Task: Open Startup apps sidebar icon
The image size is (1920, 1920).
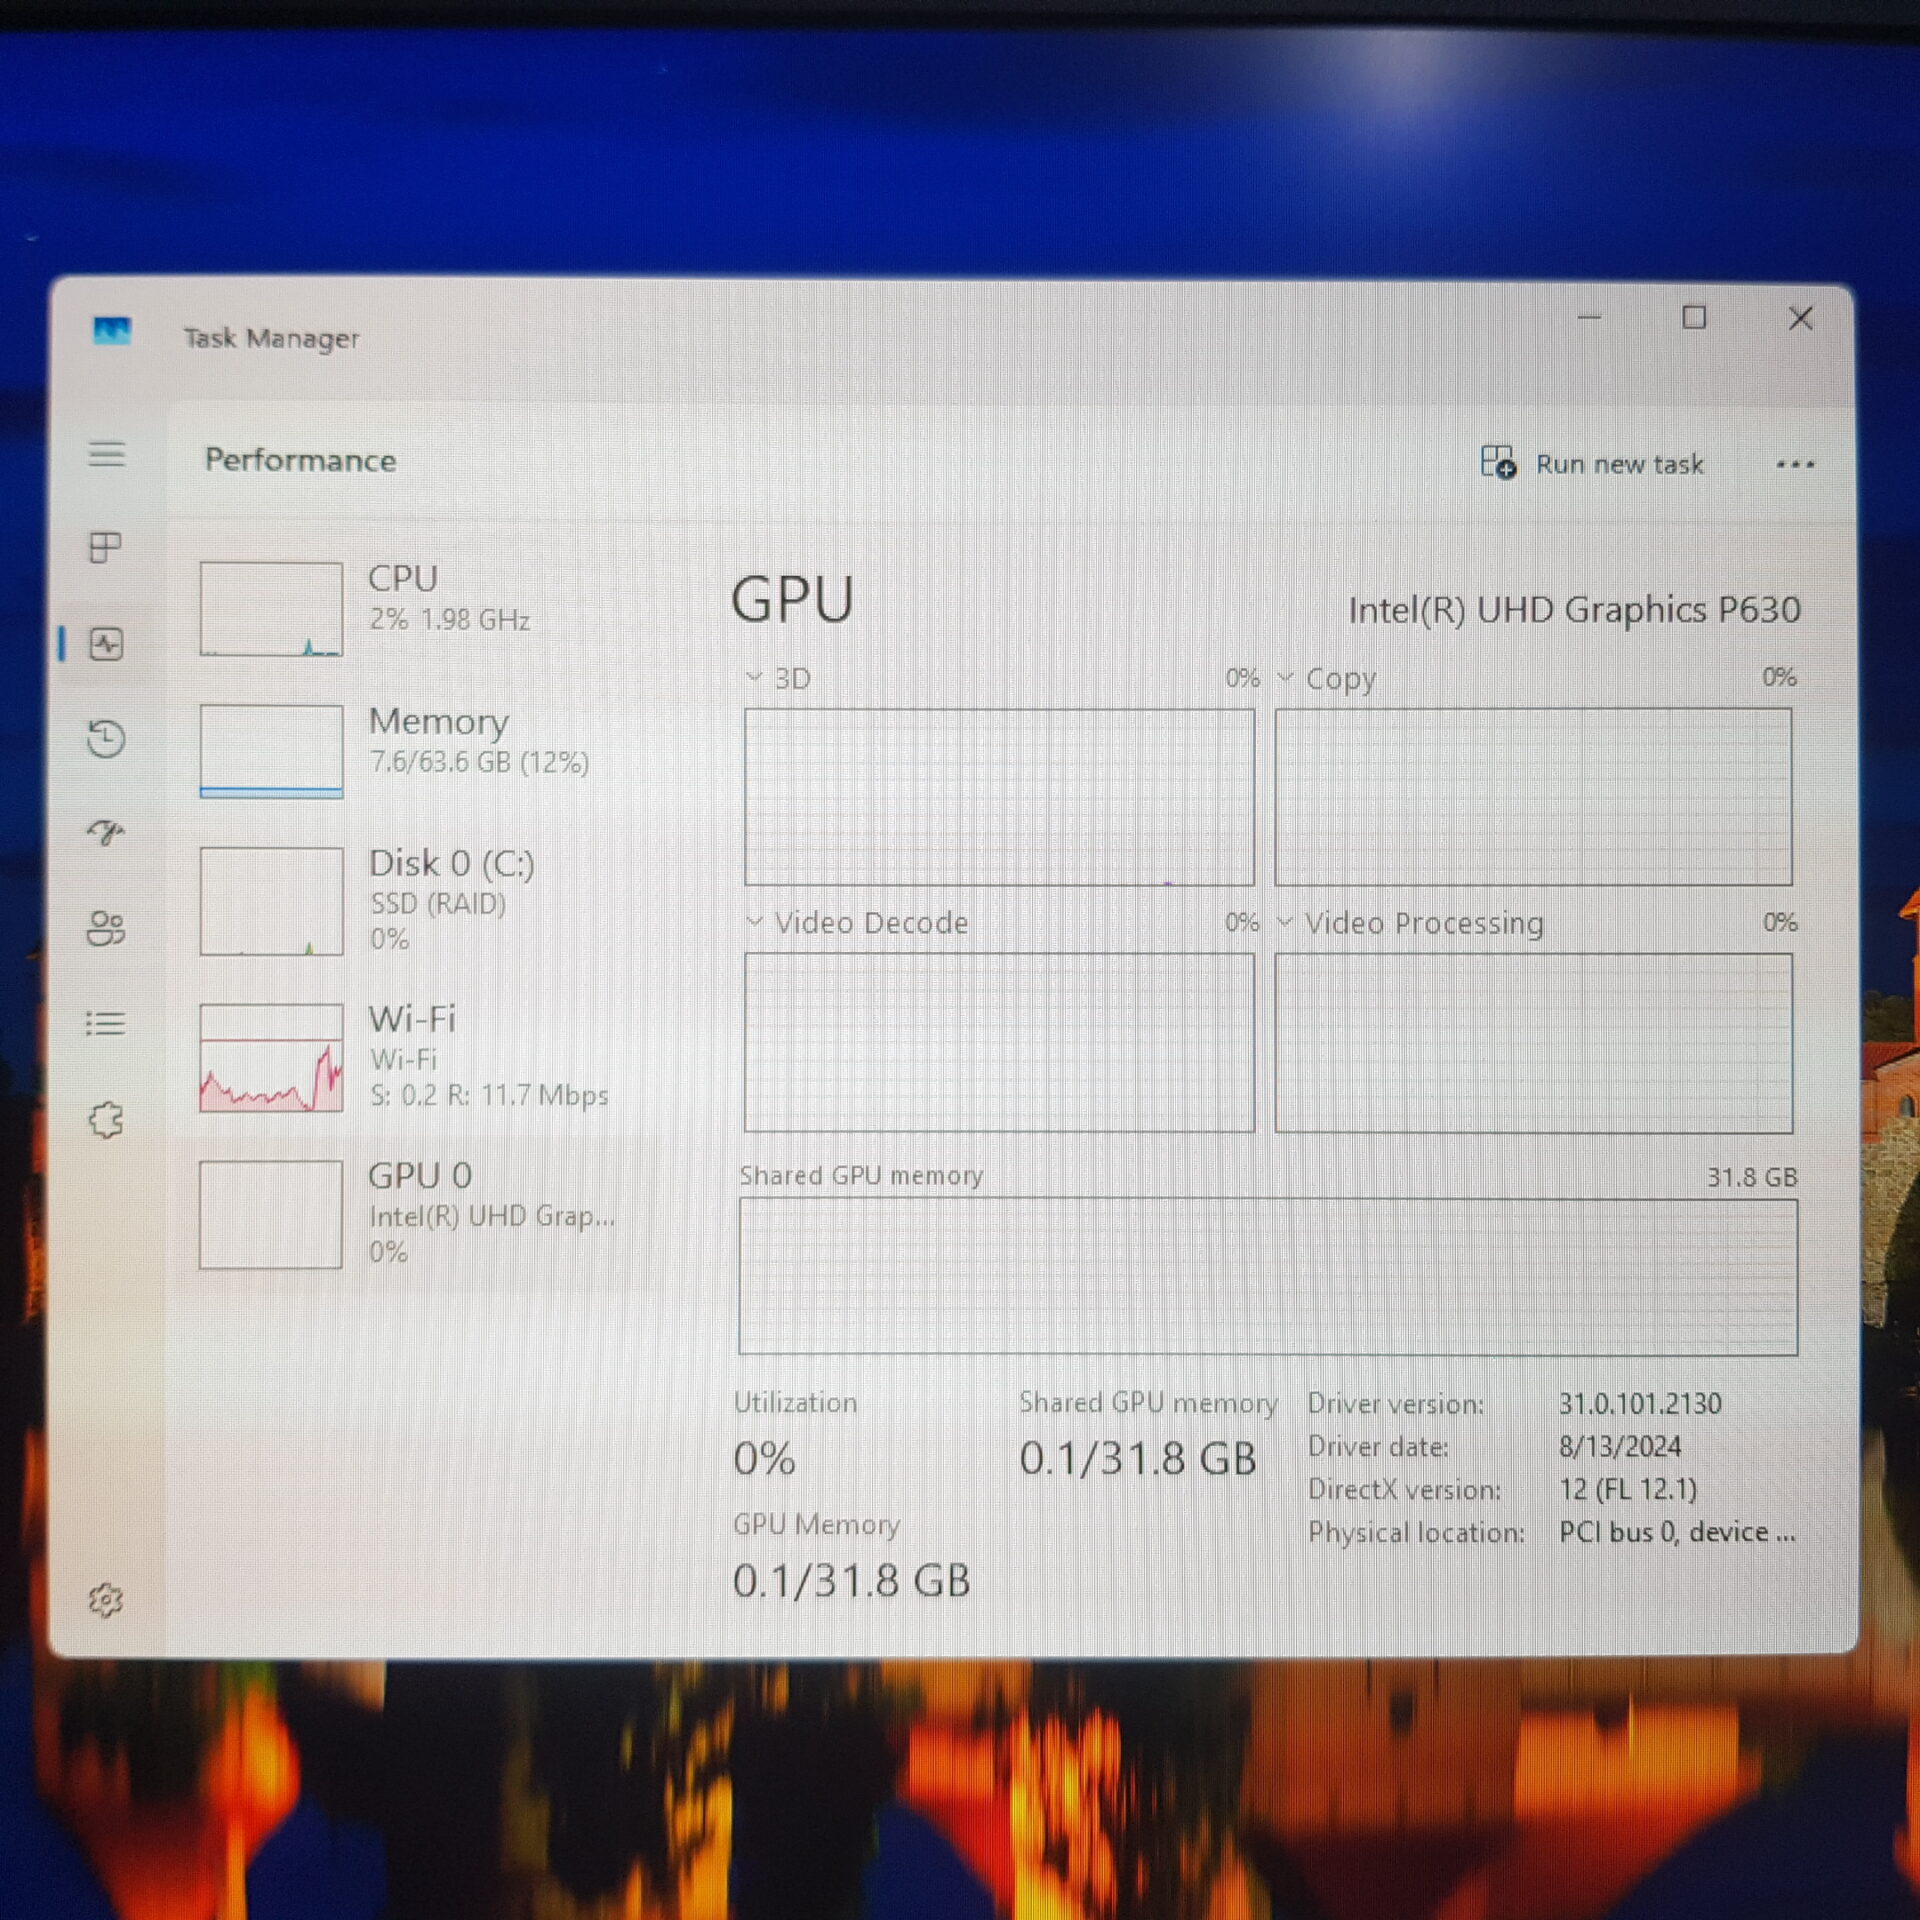Action: click(106, 832)
